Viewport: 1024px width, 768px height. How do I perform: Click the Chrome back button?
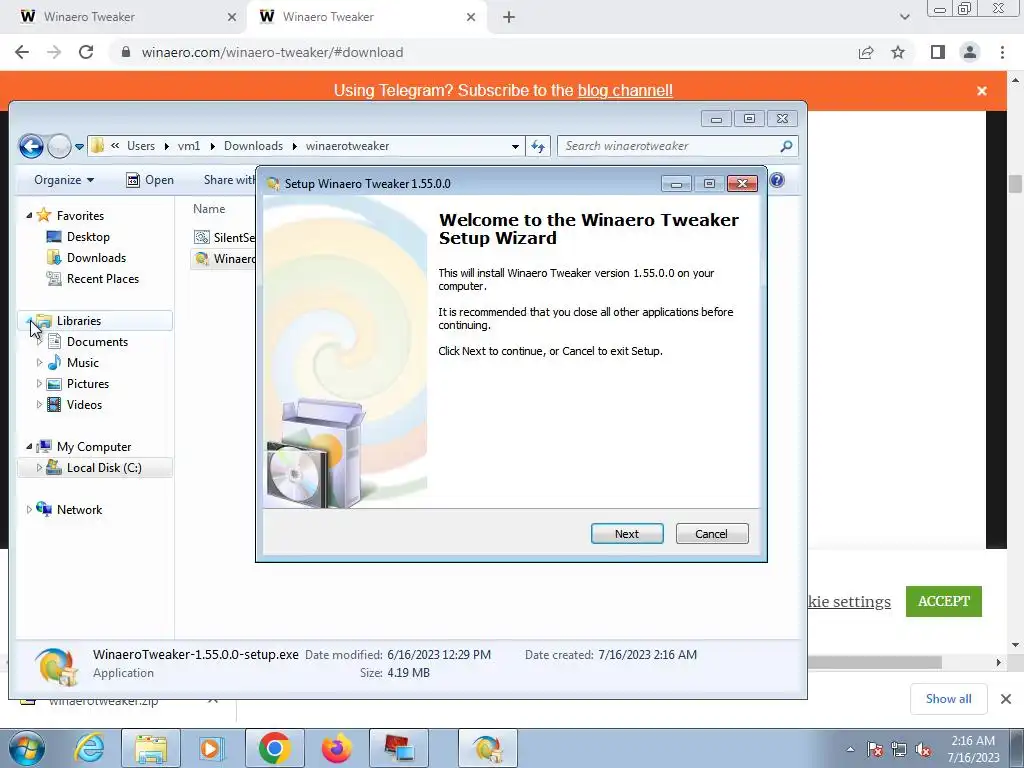coord(22,52)
